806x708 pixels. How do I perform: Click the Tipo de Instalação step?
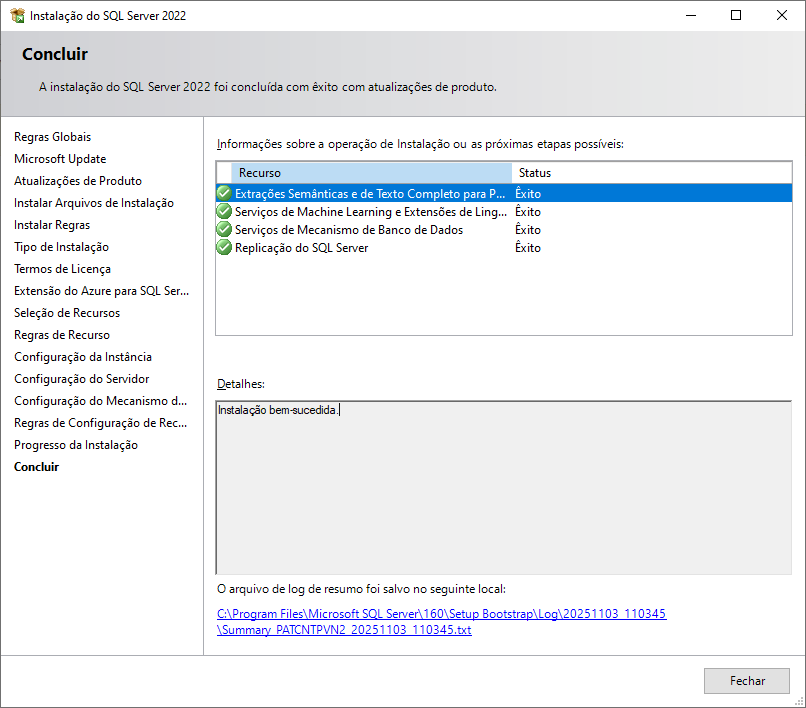(61, 247)
